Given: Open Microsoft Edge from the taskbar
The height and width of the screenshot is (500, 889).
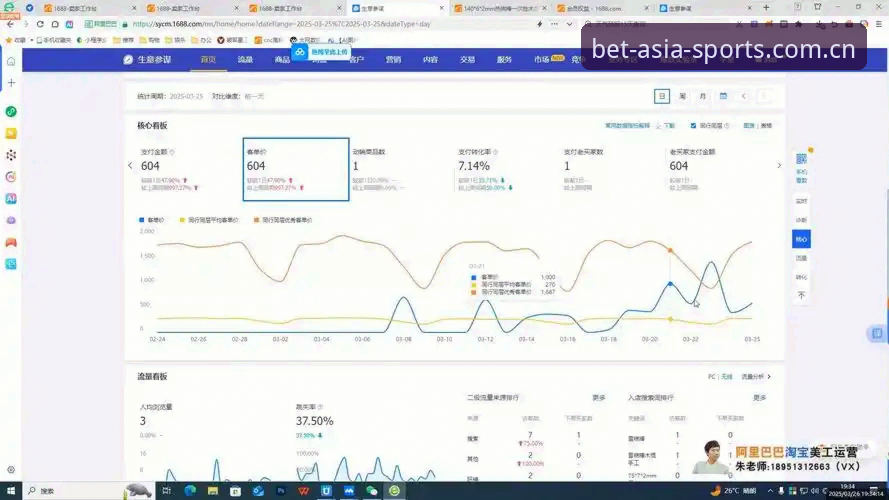Looking at the screenshot, I should [189, 491].
